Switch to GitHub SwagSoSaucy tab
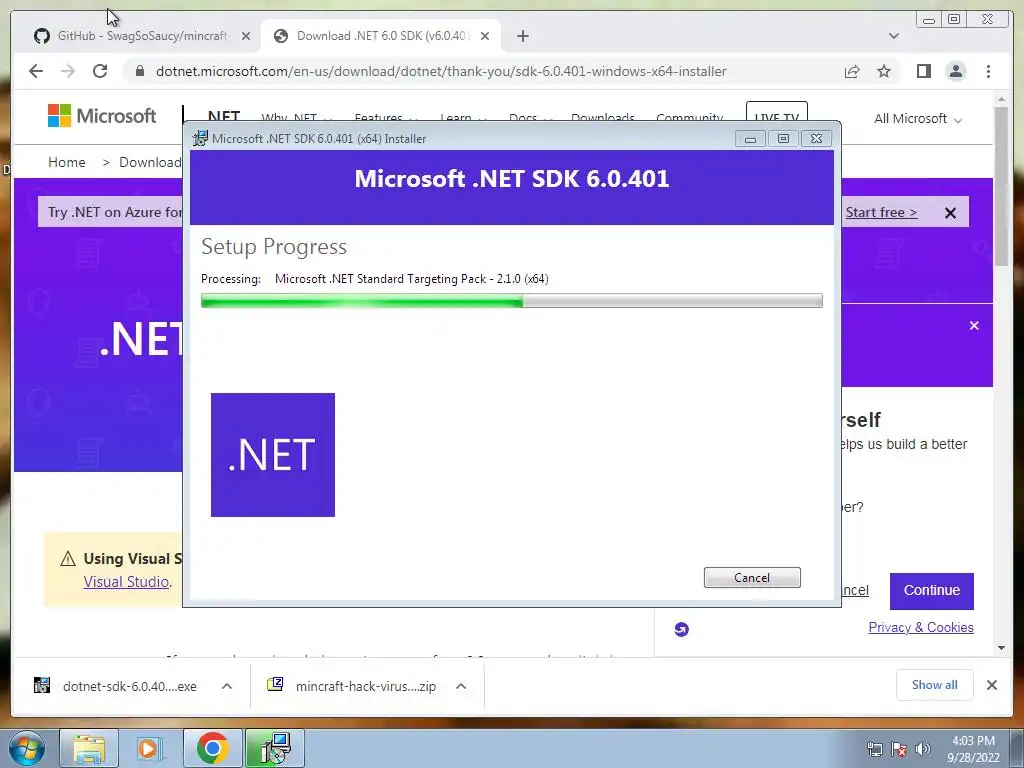The image size is (1024, 768). [142, 36]
